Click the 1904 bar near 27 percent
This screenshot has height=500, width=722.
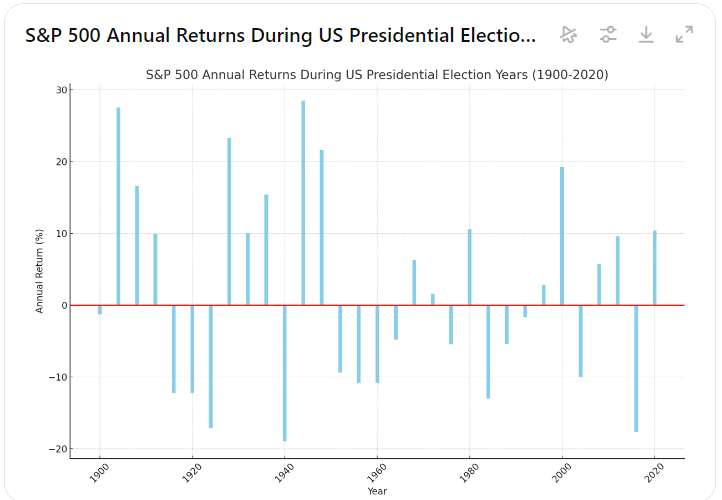[x=118, y=206]
